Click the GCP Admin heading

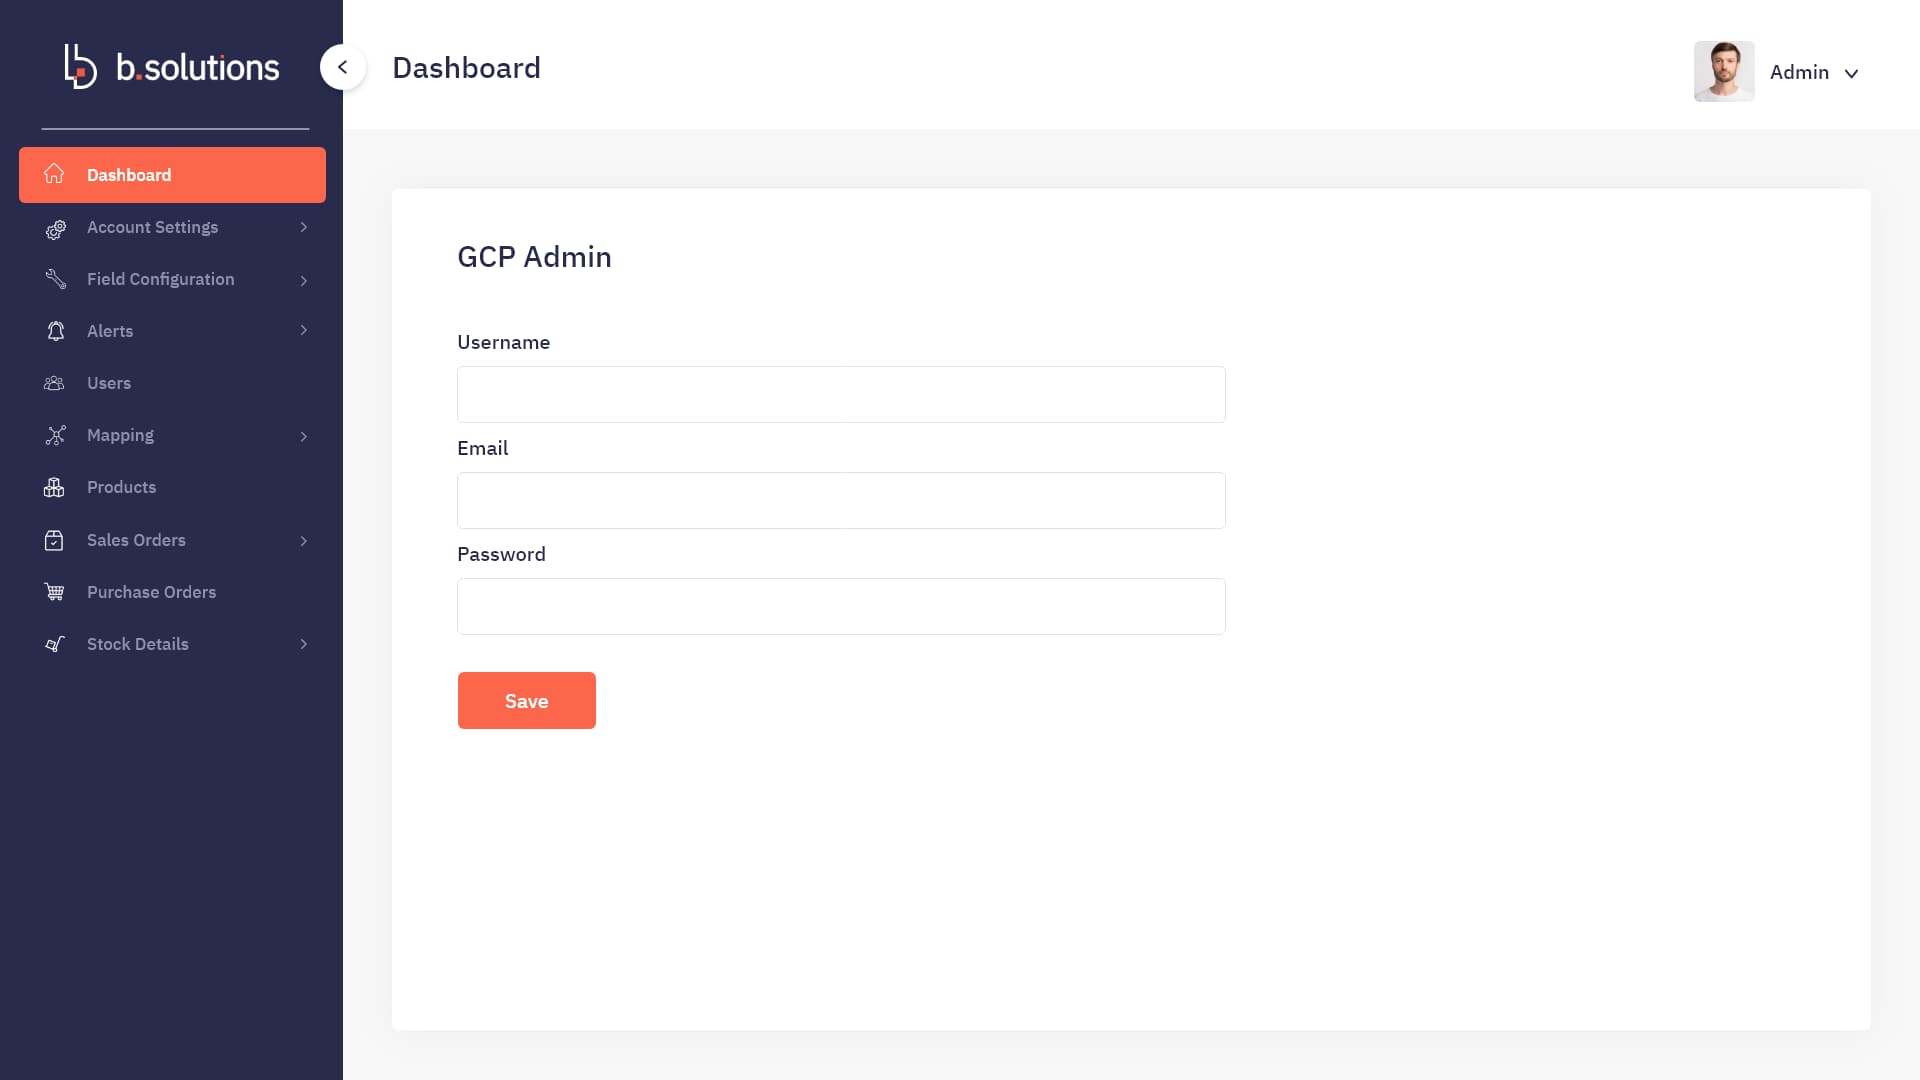pyautogui.click(x=534, y=257)
